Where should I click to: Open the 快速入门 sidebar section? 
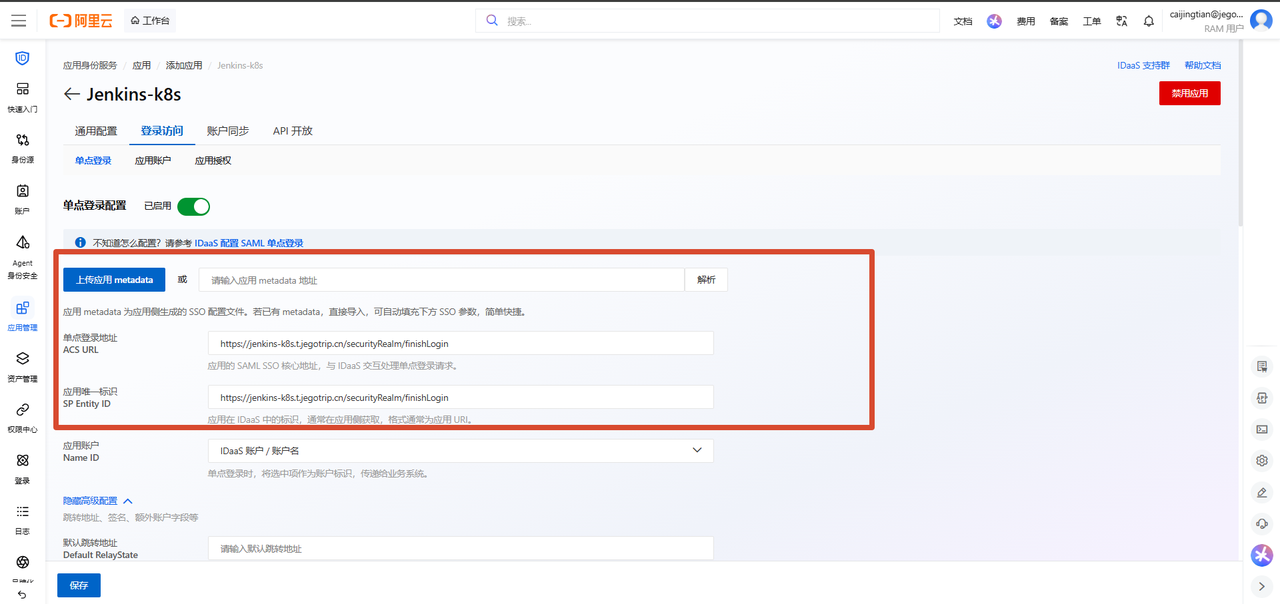click(22, 97)
